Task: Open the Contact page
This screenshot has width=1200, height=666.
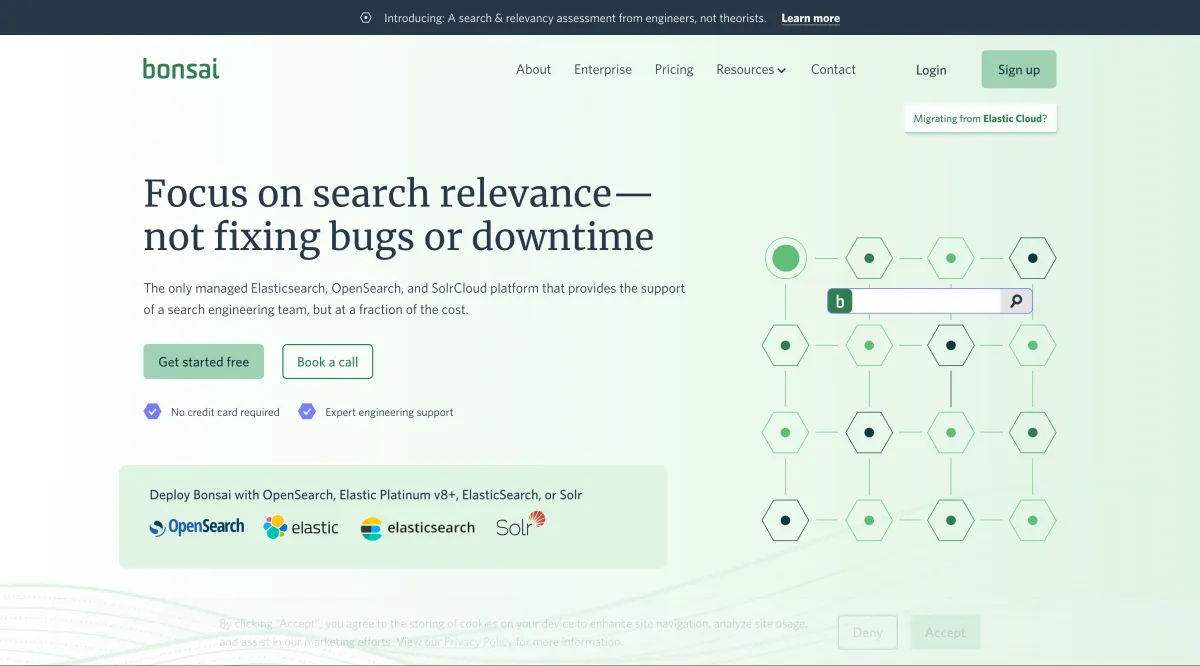Action: coord(833,69)
